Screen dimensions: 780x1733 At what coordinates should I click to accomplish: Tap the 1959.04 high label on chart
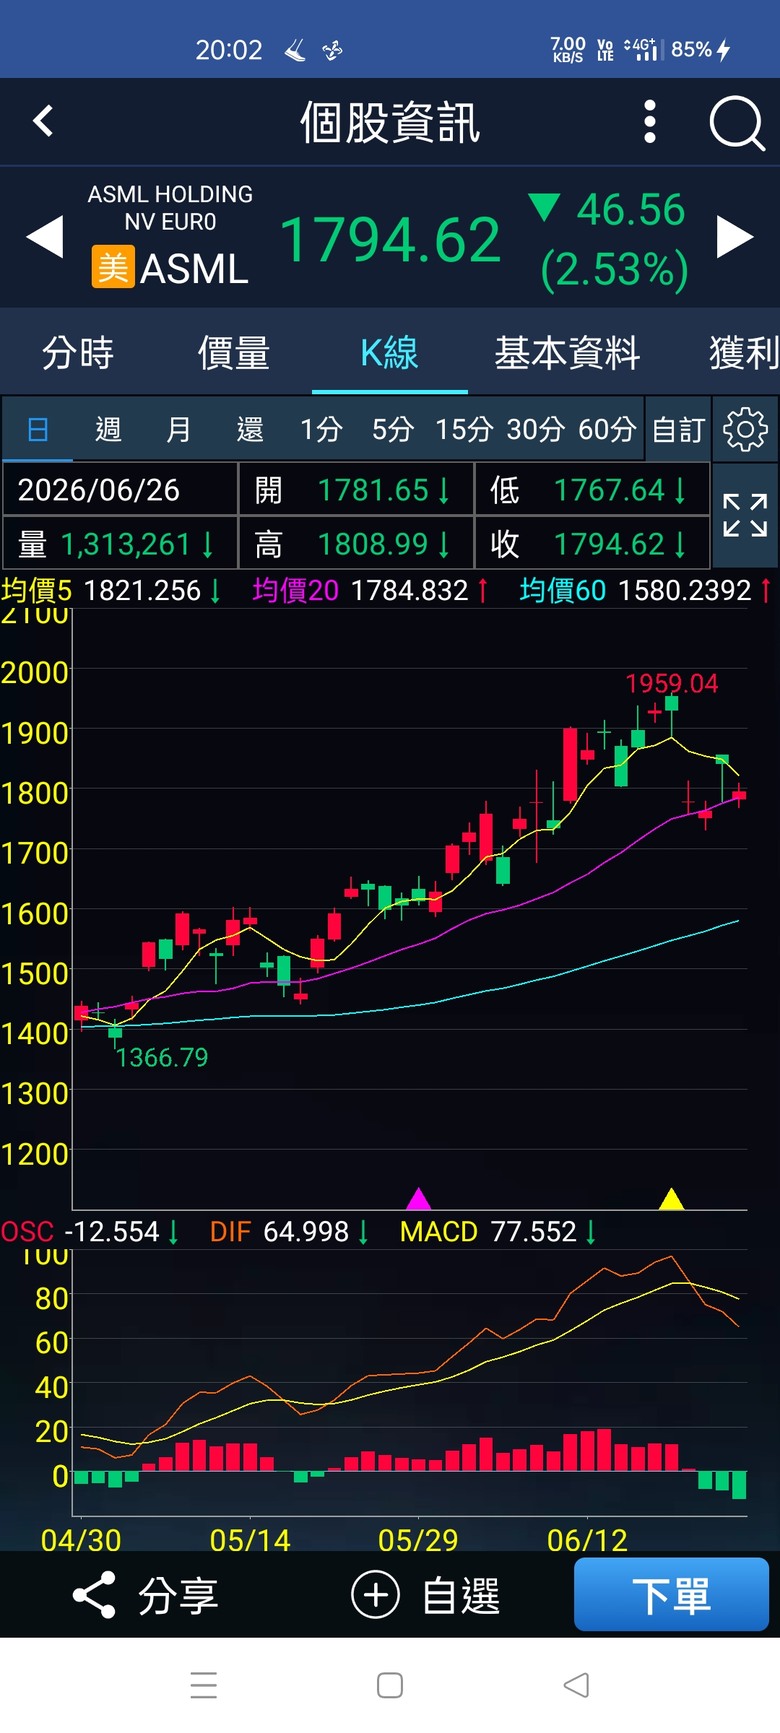pos(672,683)
